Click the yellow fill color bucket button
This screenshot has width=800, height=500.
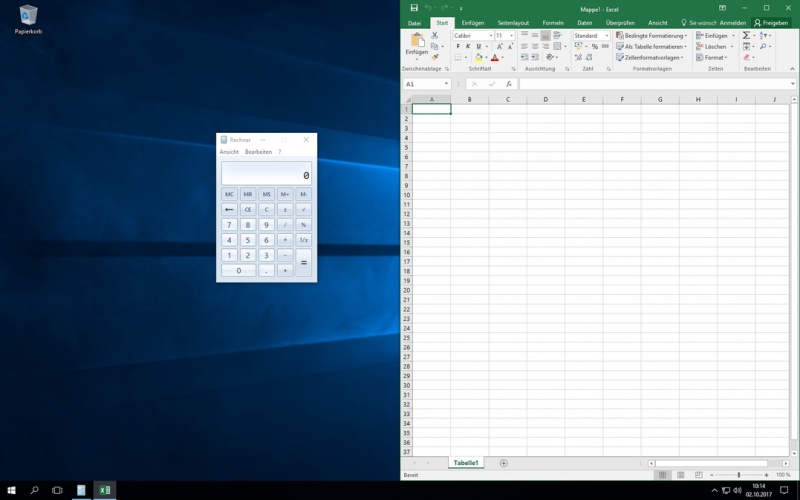(x=479, y=57)
